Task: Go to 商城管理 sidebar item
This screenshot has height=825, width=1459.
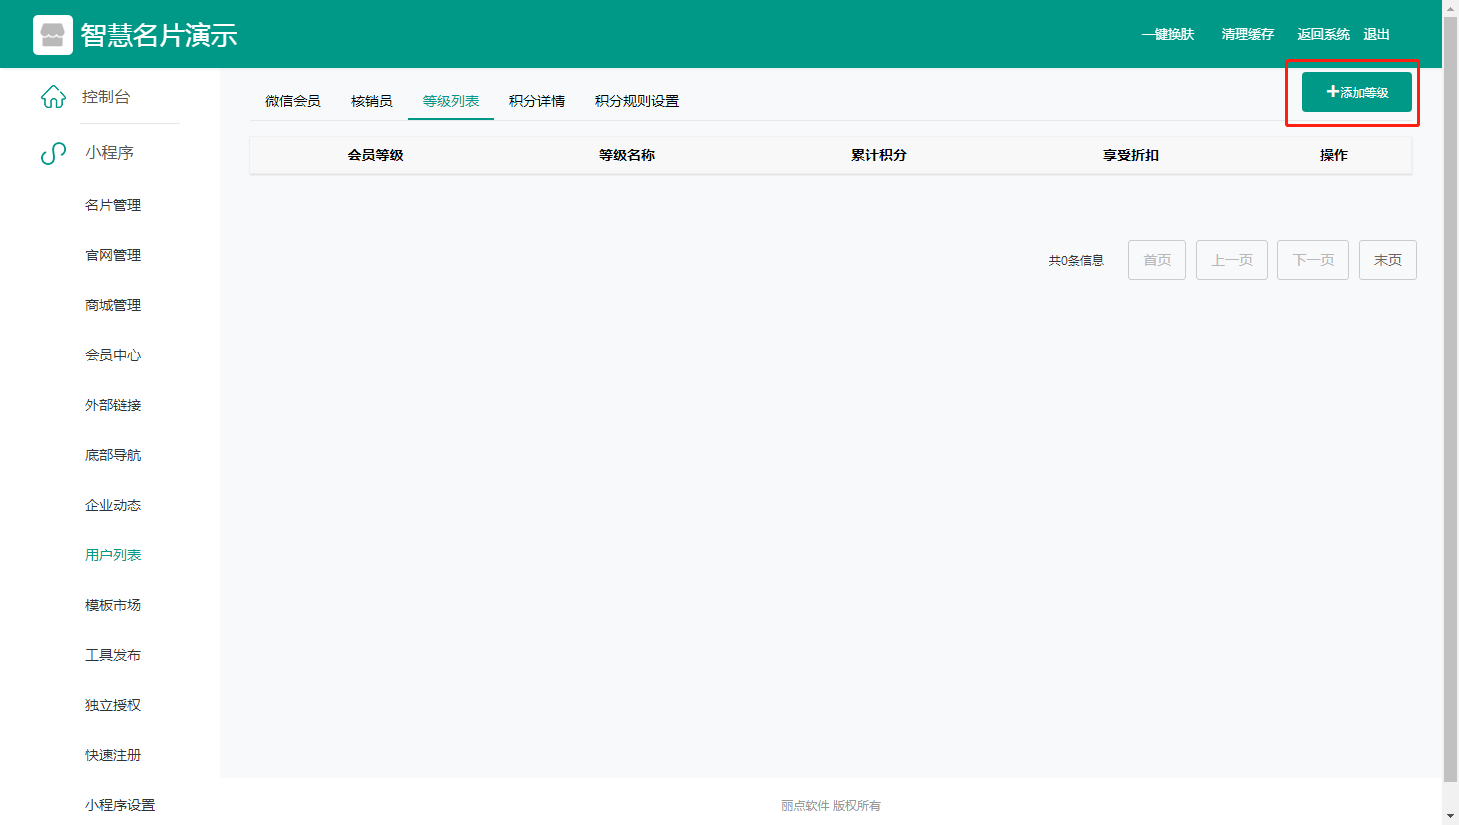Action: point(113,305)
